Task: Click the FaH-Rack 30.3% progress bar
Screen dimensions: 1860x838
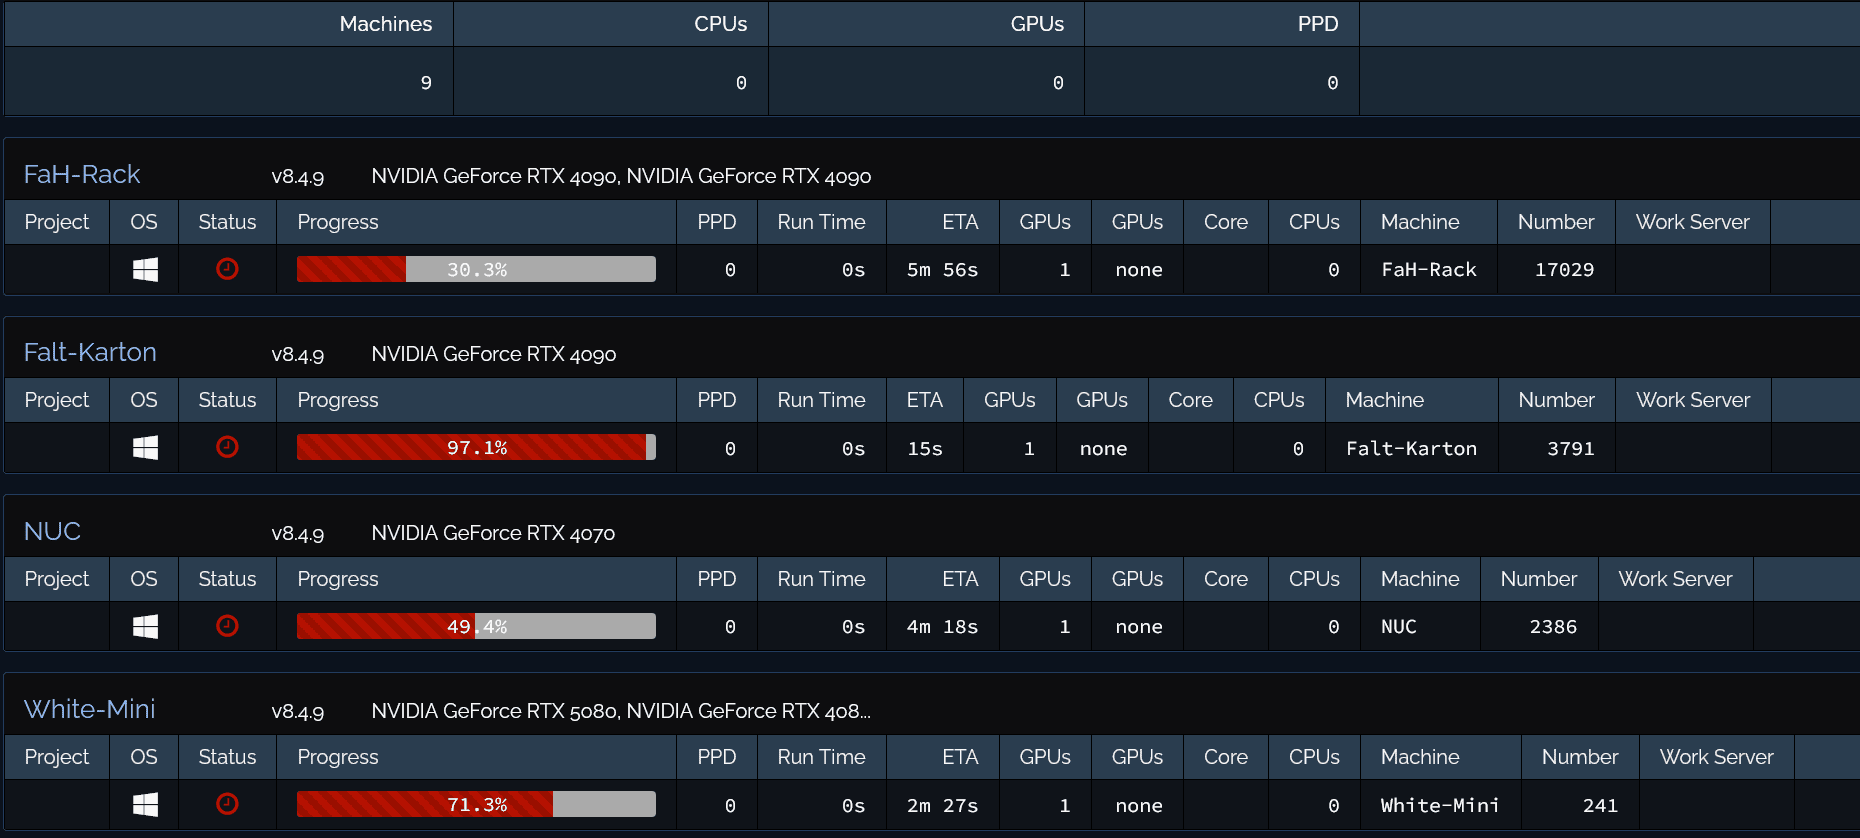Action: [476, 270]
